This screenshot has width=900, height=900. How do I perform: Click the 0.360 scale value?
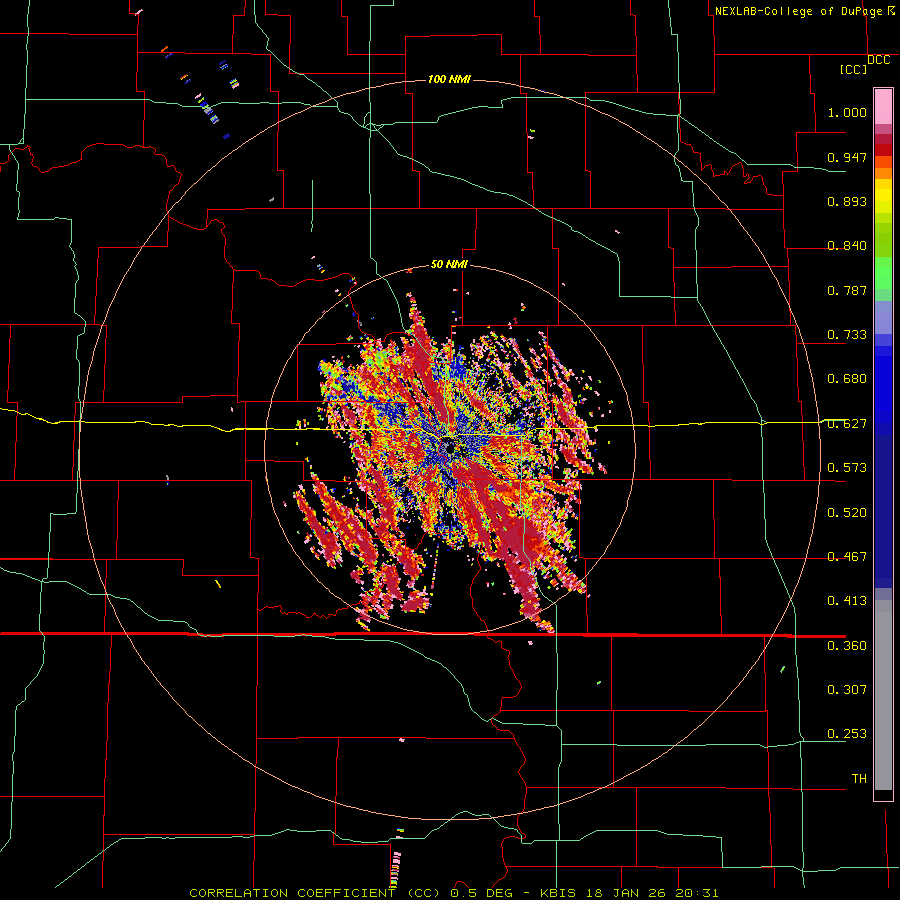pyautogui.click(x=847, y=646)
